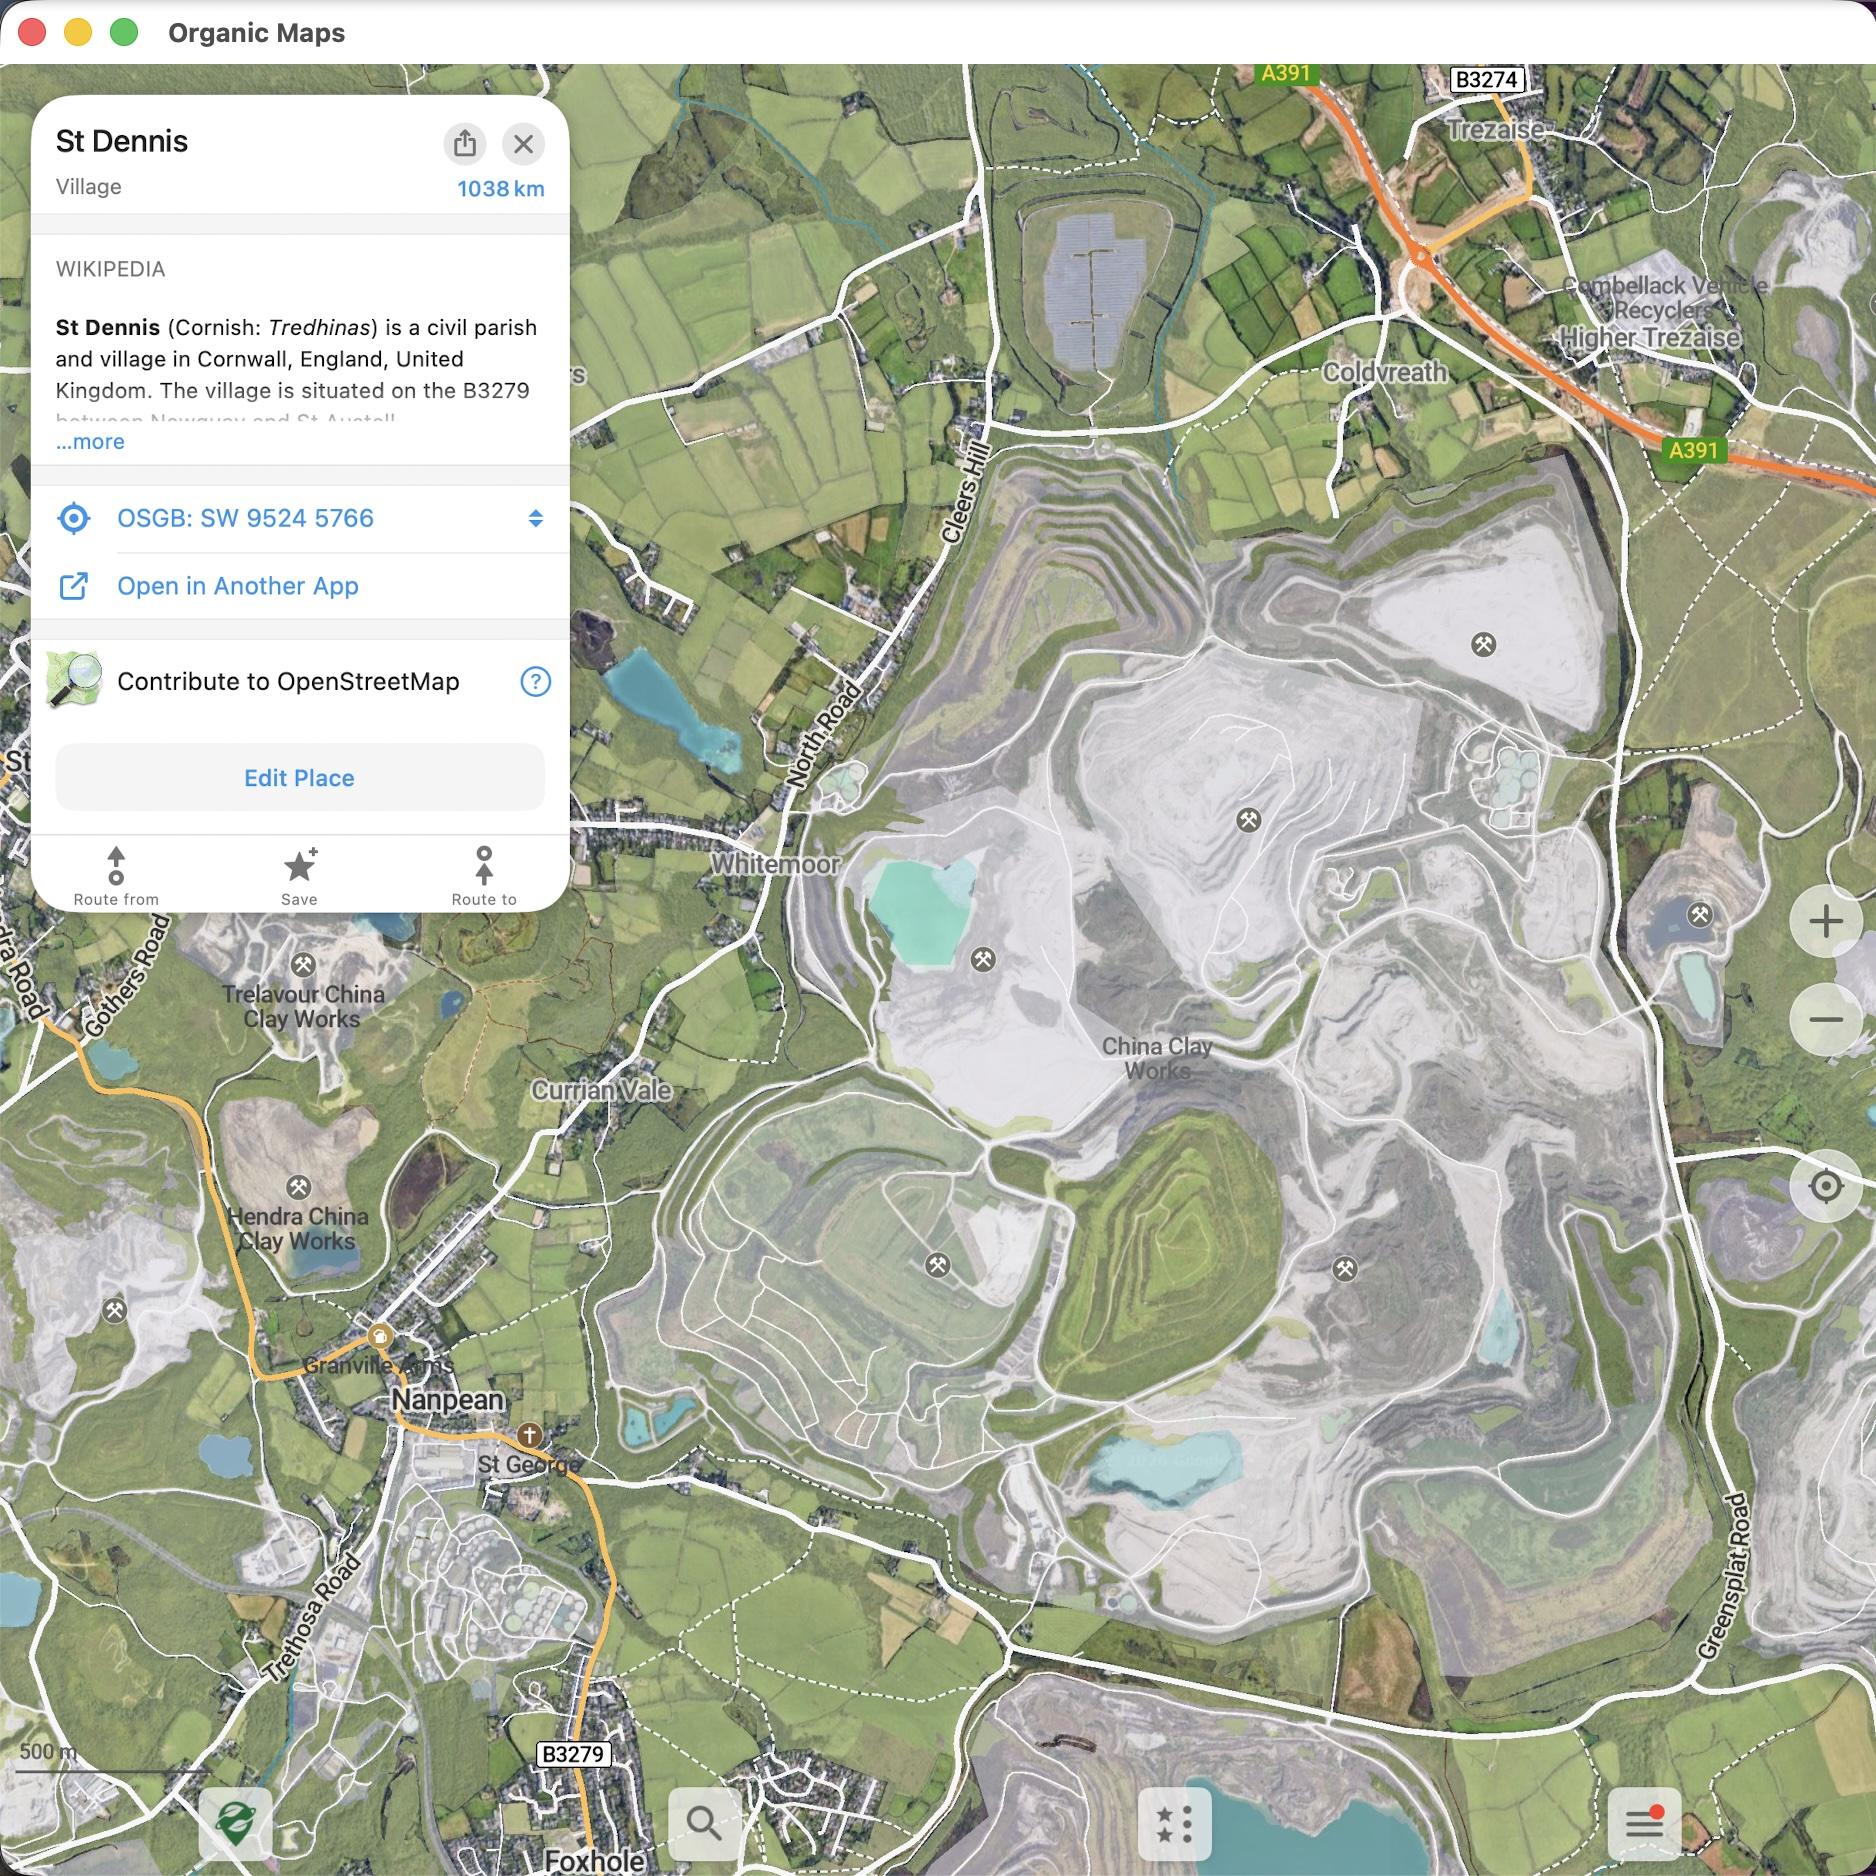Image resolution: width=1876 pixels, height=1876 pixels.
Task: Open the main menu button
Action: click(1644, 1823)
